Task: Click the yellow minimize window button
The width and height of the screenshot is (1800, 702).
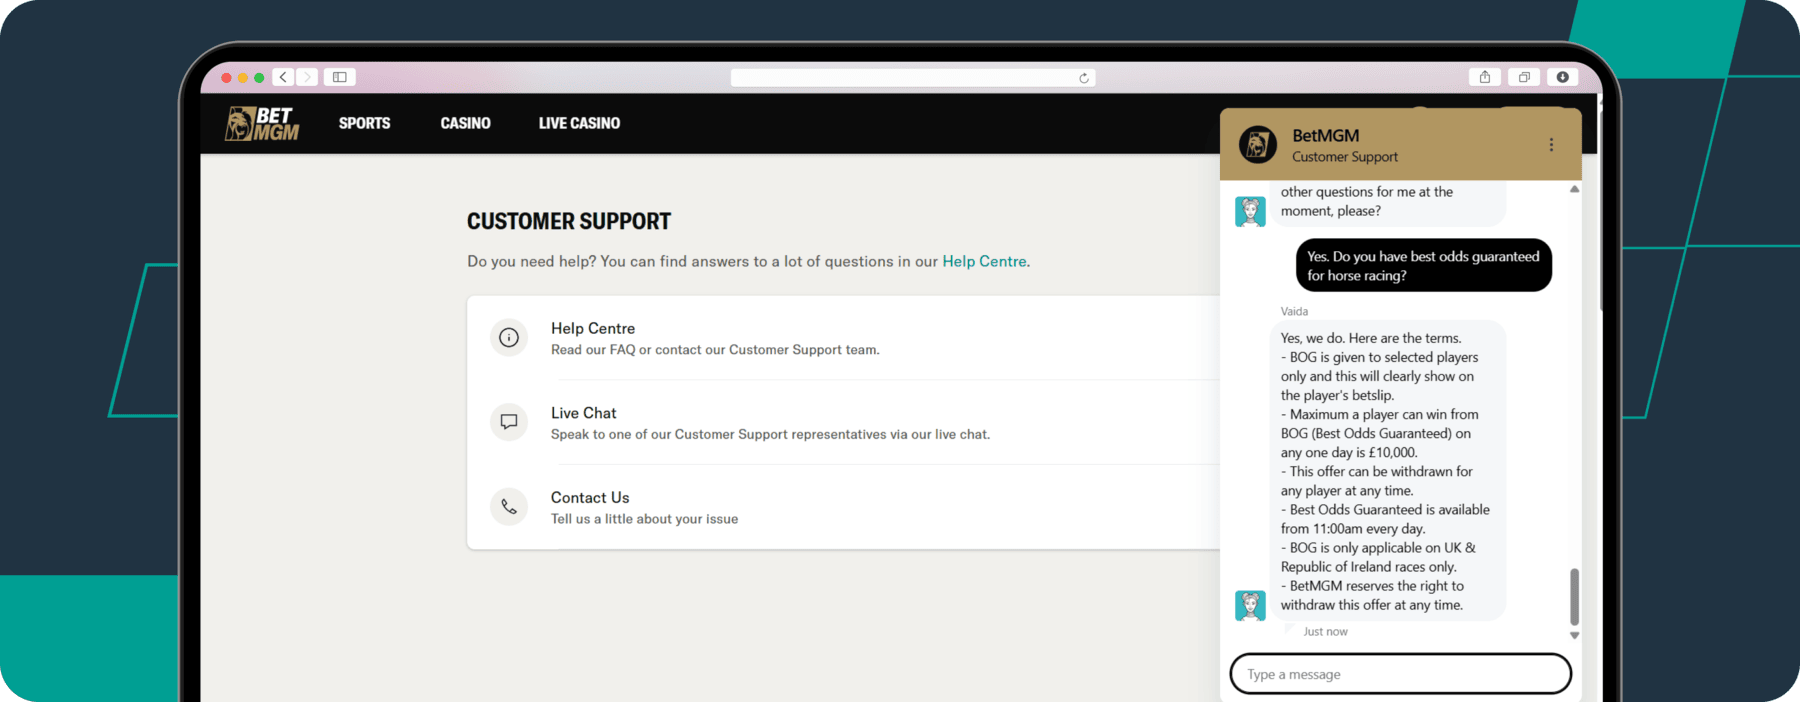Action: coord(243,78)
